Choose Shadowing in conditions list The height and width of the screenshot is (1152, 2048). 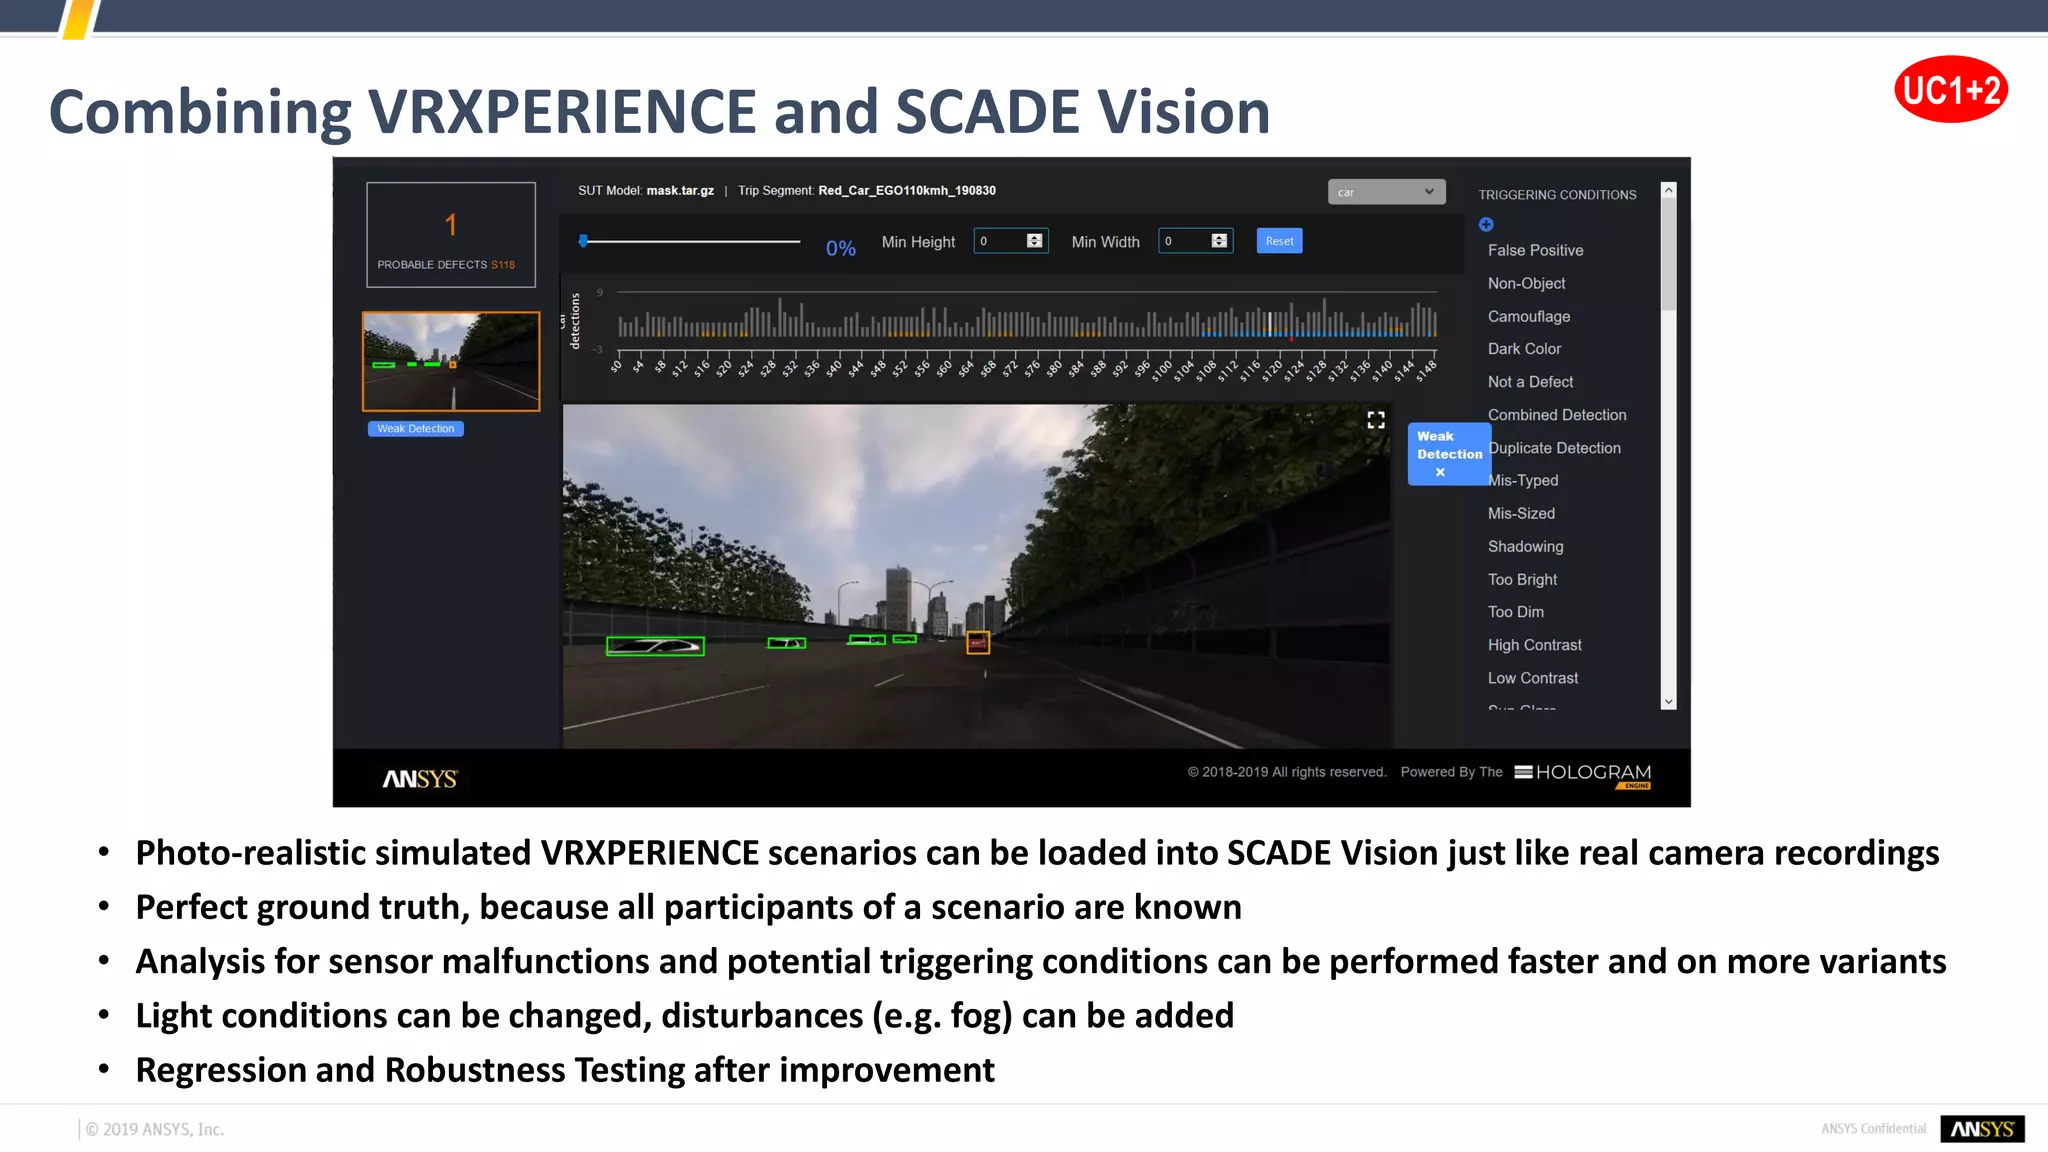(x=1525, y=546)
